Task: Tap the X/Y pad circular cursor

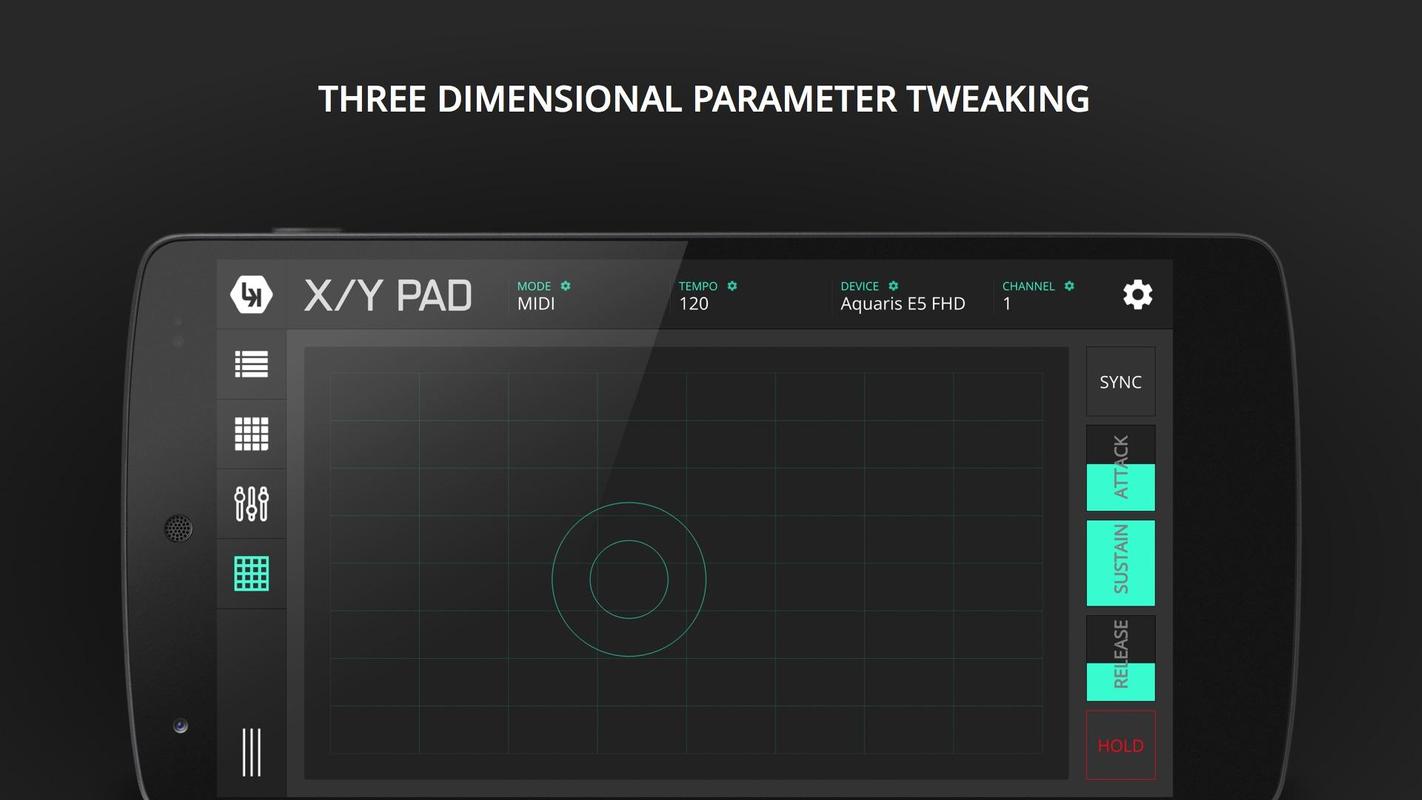Action: tap(629, 579)
